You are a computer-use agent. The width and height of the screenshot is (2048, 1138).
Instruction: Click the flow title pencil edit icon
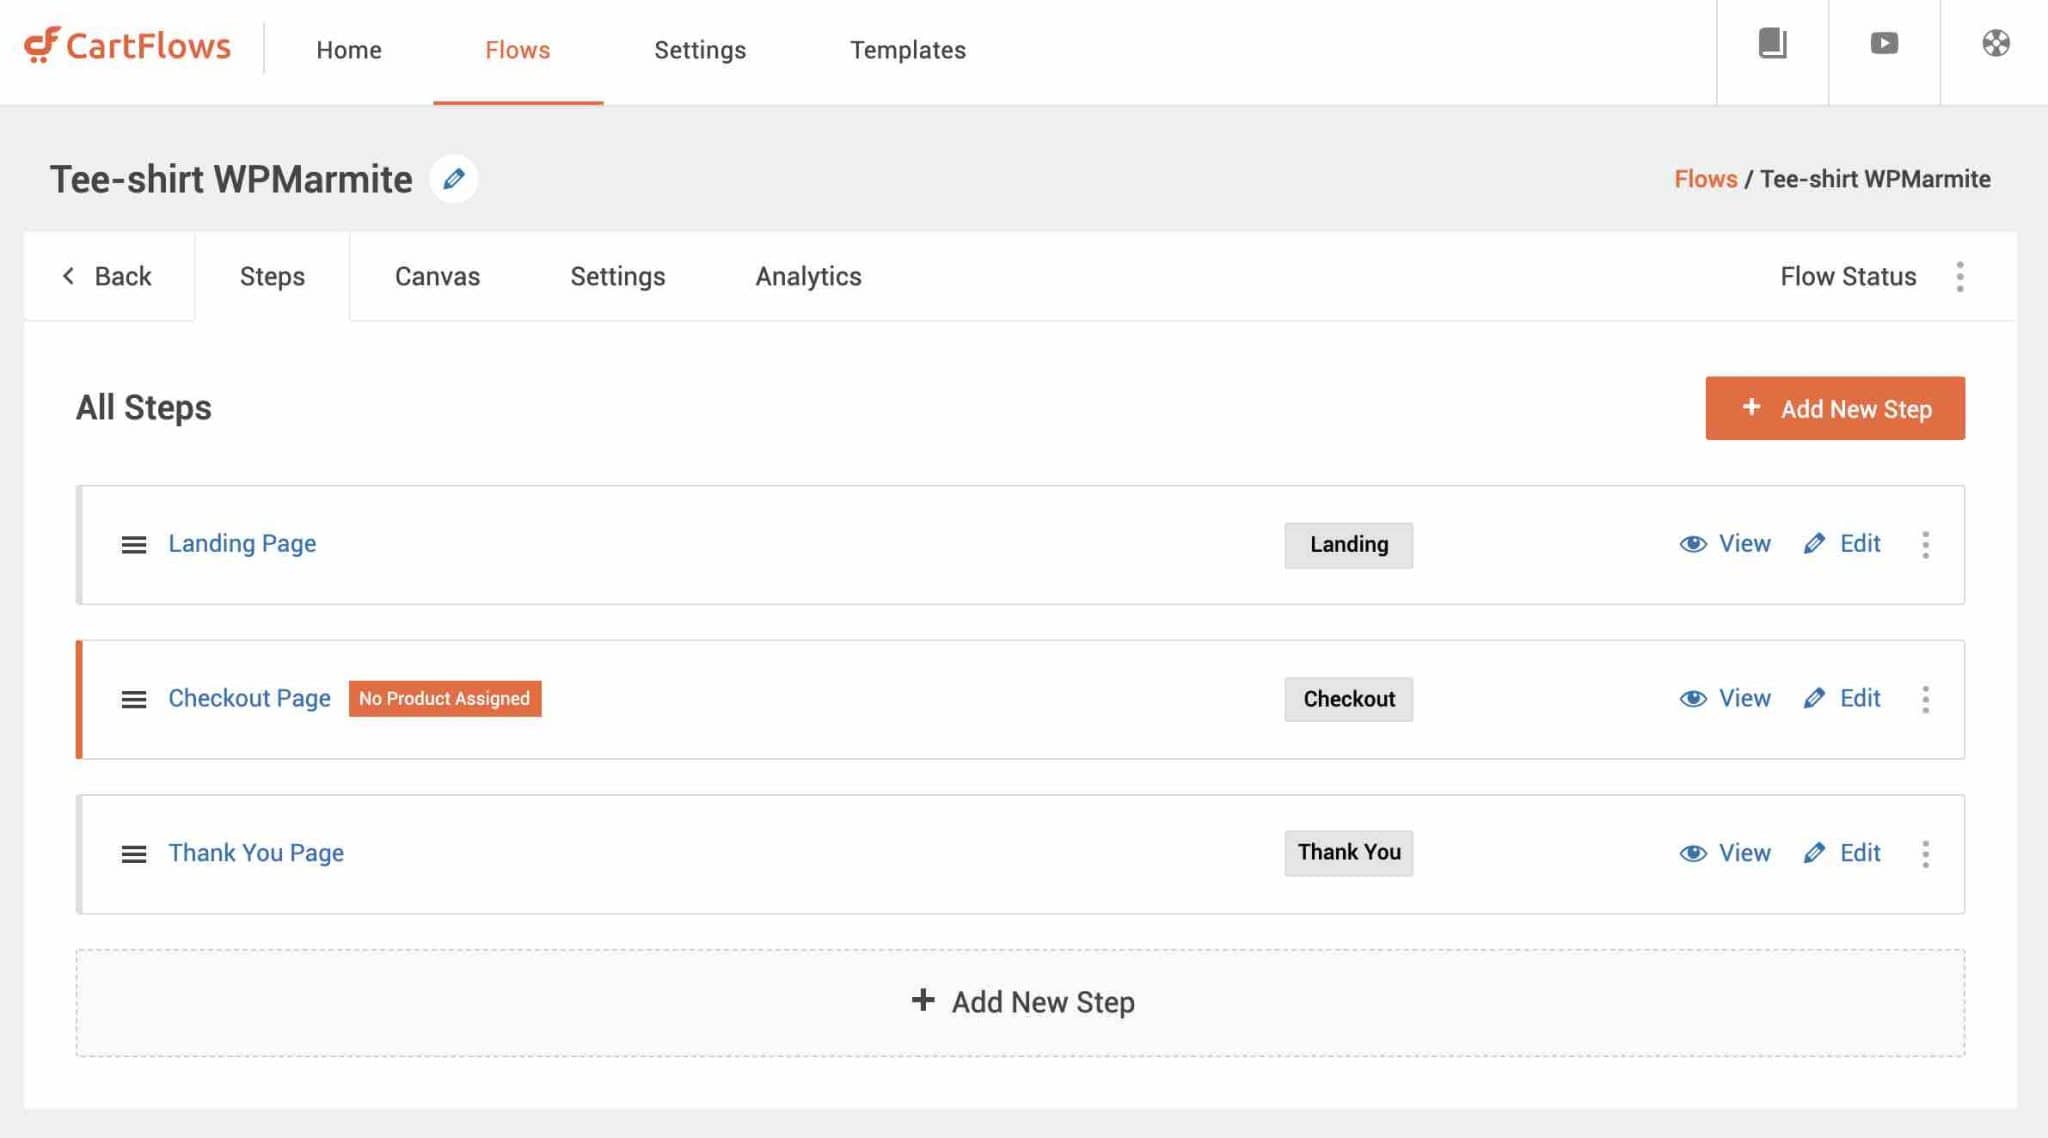[x=453, y=179]
